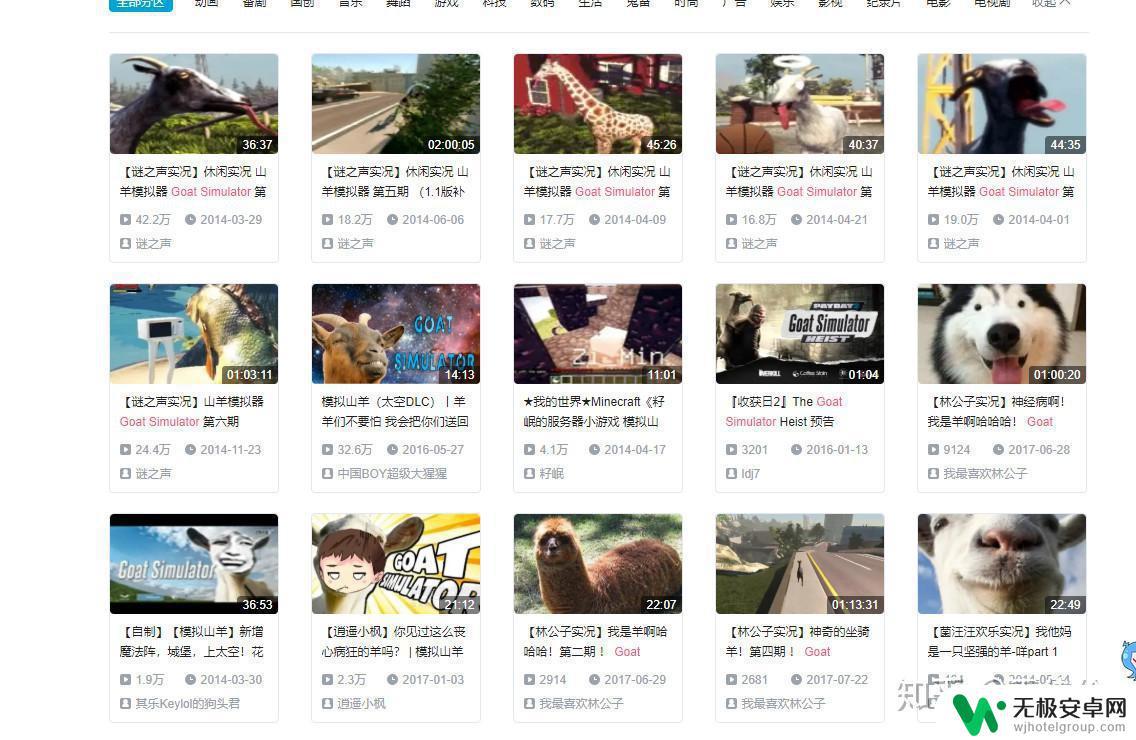1136x740 pixels.
Task: Open the thumbnail with duration 01:03:11
Action: (193, 334)
